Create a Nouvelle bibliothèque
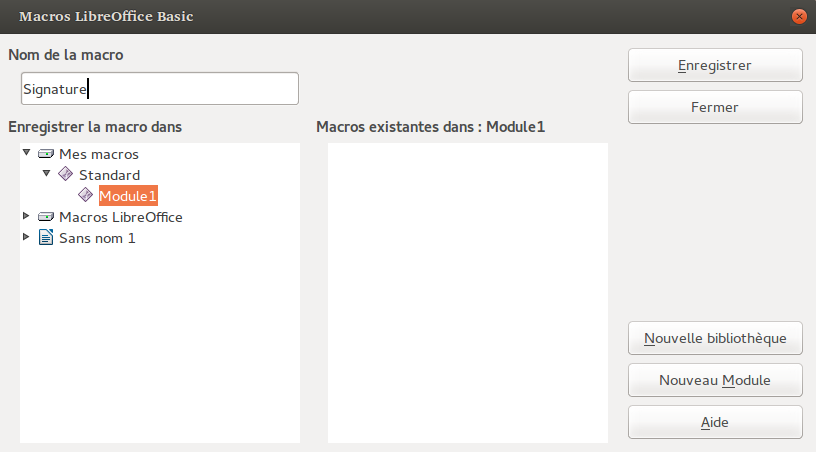Screen dimensions: 816x452 [715, 338]
